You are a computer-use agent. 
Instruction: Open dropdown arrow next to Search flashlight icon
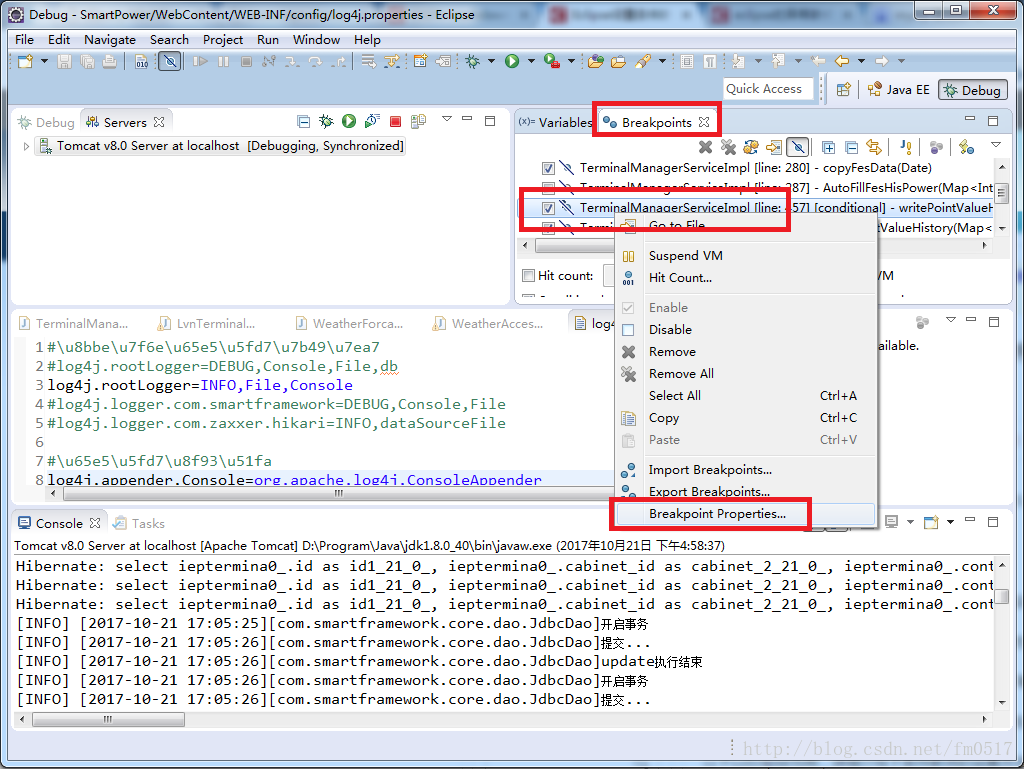(x=662, y=61)
